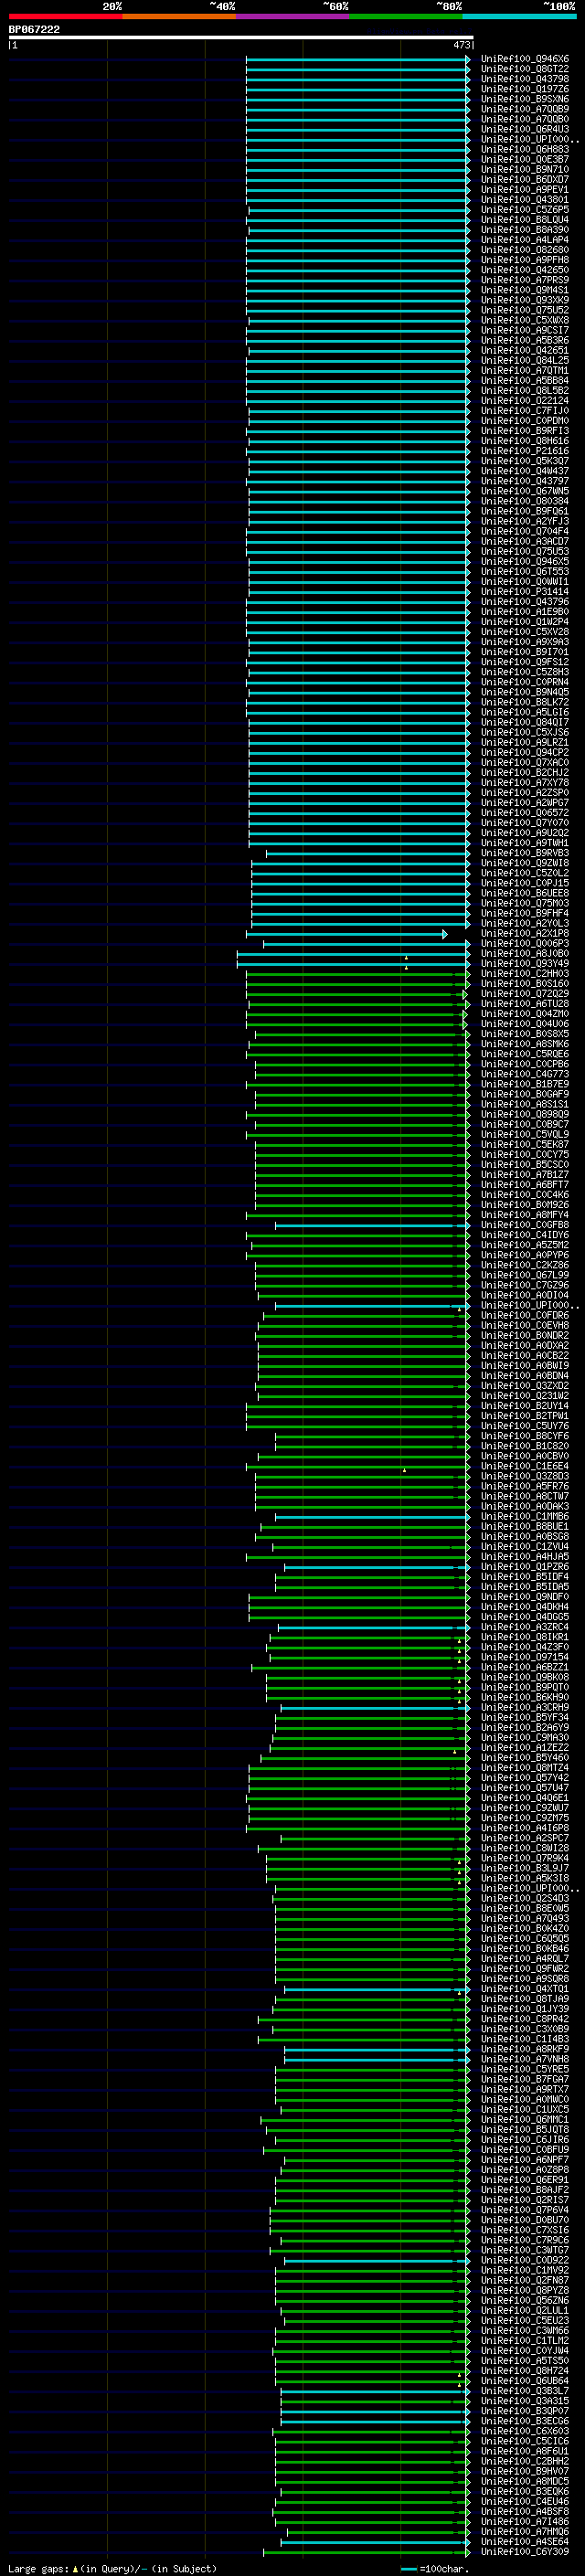Click the green ~80% identity legend segment
The height and width of the screenshot is (2576, 585).
tap(406, 16)
